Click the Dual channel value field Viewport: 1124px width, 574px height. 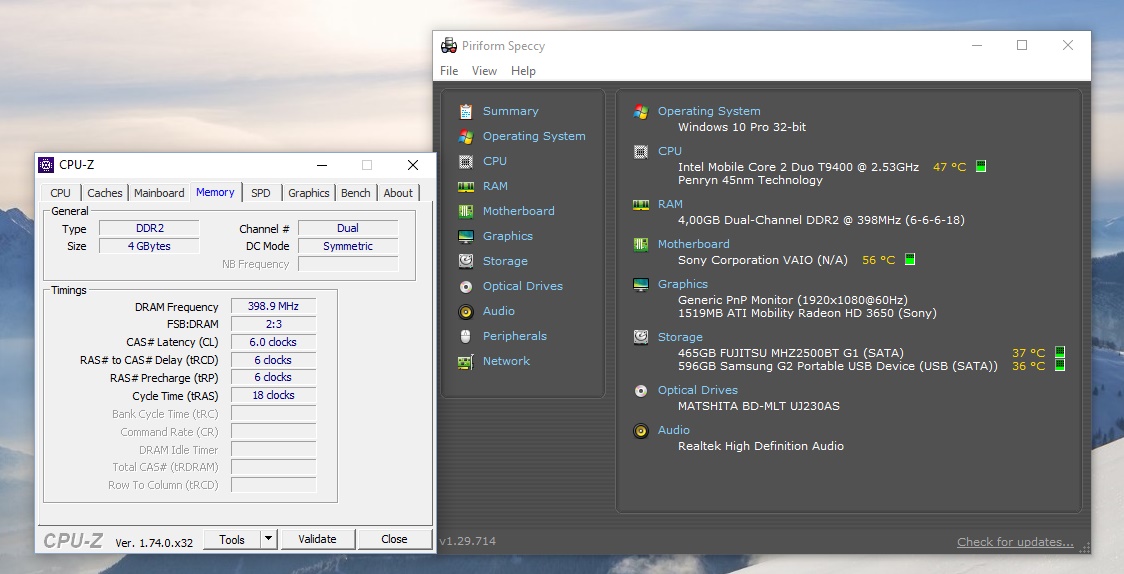(348, 229)
